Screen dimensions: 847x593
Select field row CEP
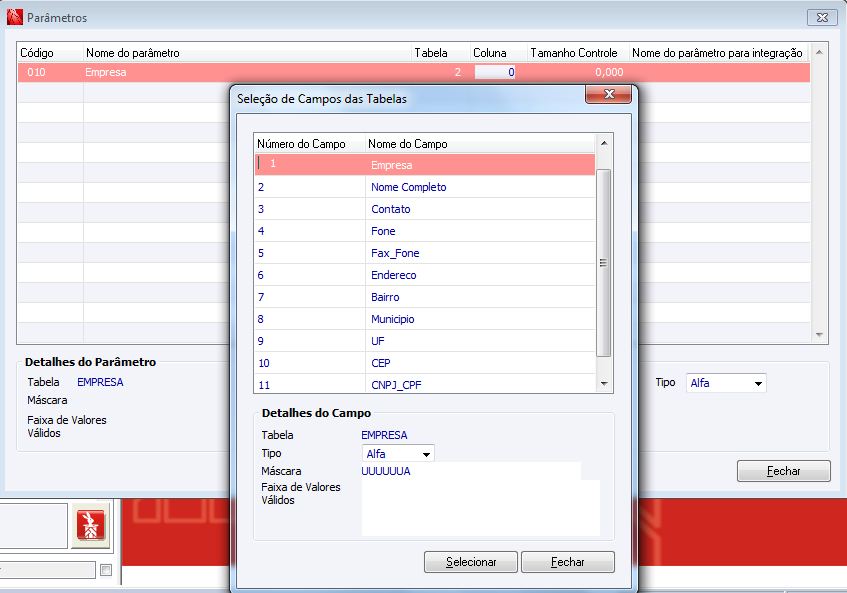[x=425, y=363]
